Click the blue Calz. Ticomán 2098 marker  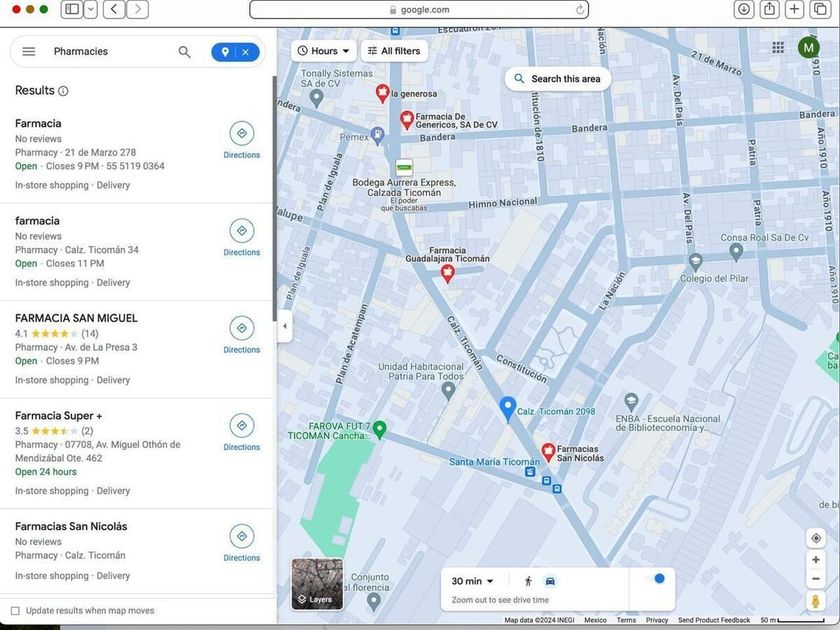(507, 409)
